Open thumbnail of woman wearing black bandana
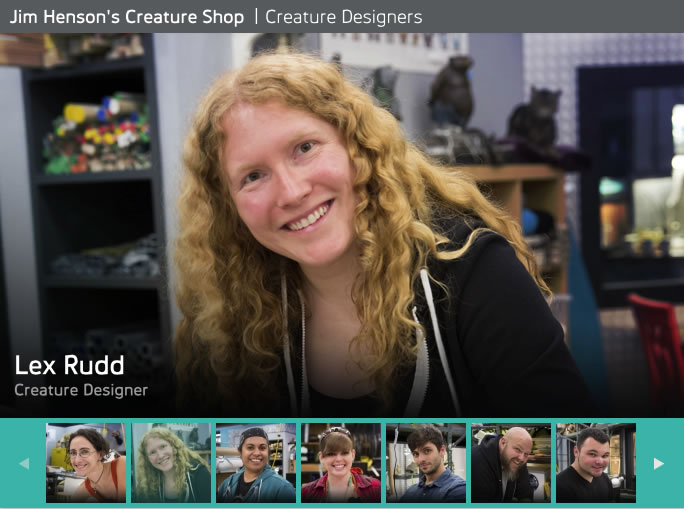Image resolution: width=684 pixels, height=509 pixels. click(x=256, y=463)
